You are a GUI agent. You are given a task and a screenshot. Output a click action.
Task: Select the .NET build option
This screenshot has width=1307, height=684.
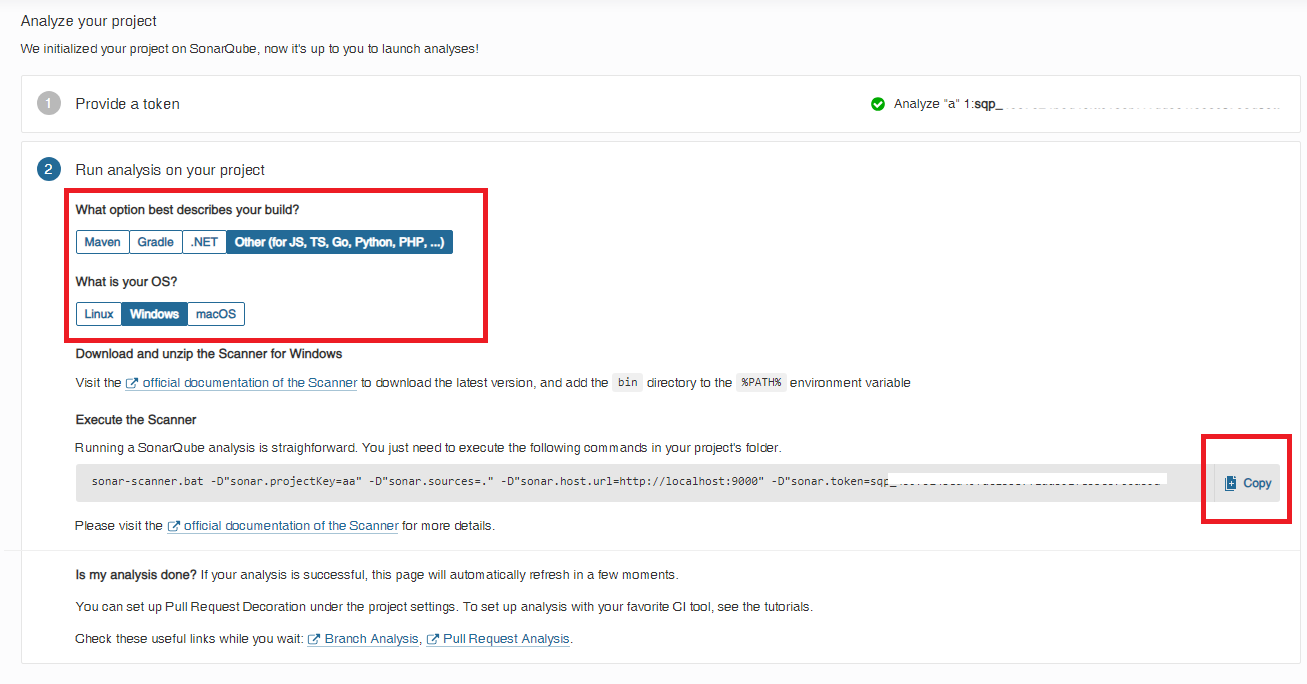(x=205, y=242)
